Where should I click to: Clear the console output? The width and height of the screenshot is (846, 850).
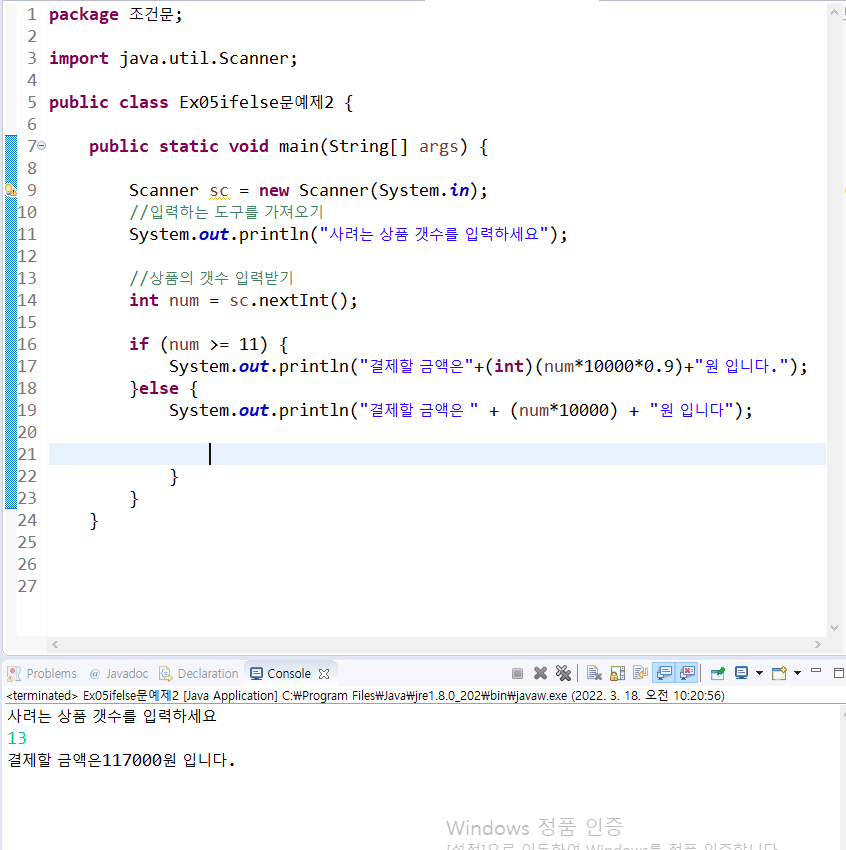595,673
